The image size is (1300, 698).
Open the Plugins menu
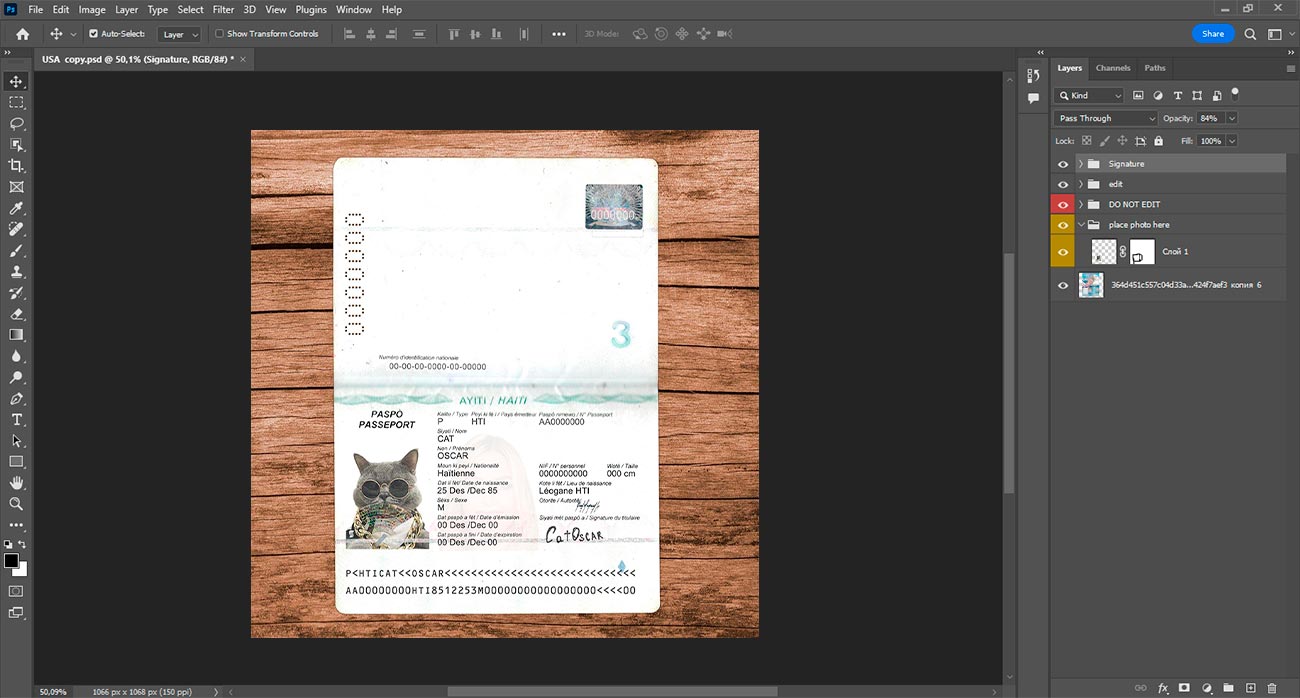311,9
